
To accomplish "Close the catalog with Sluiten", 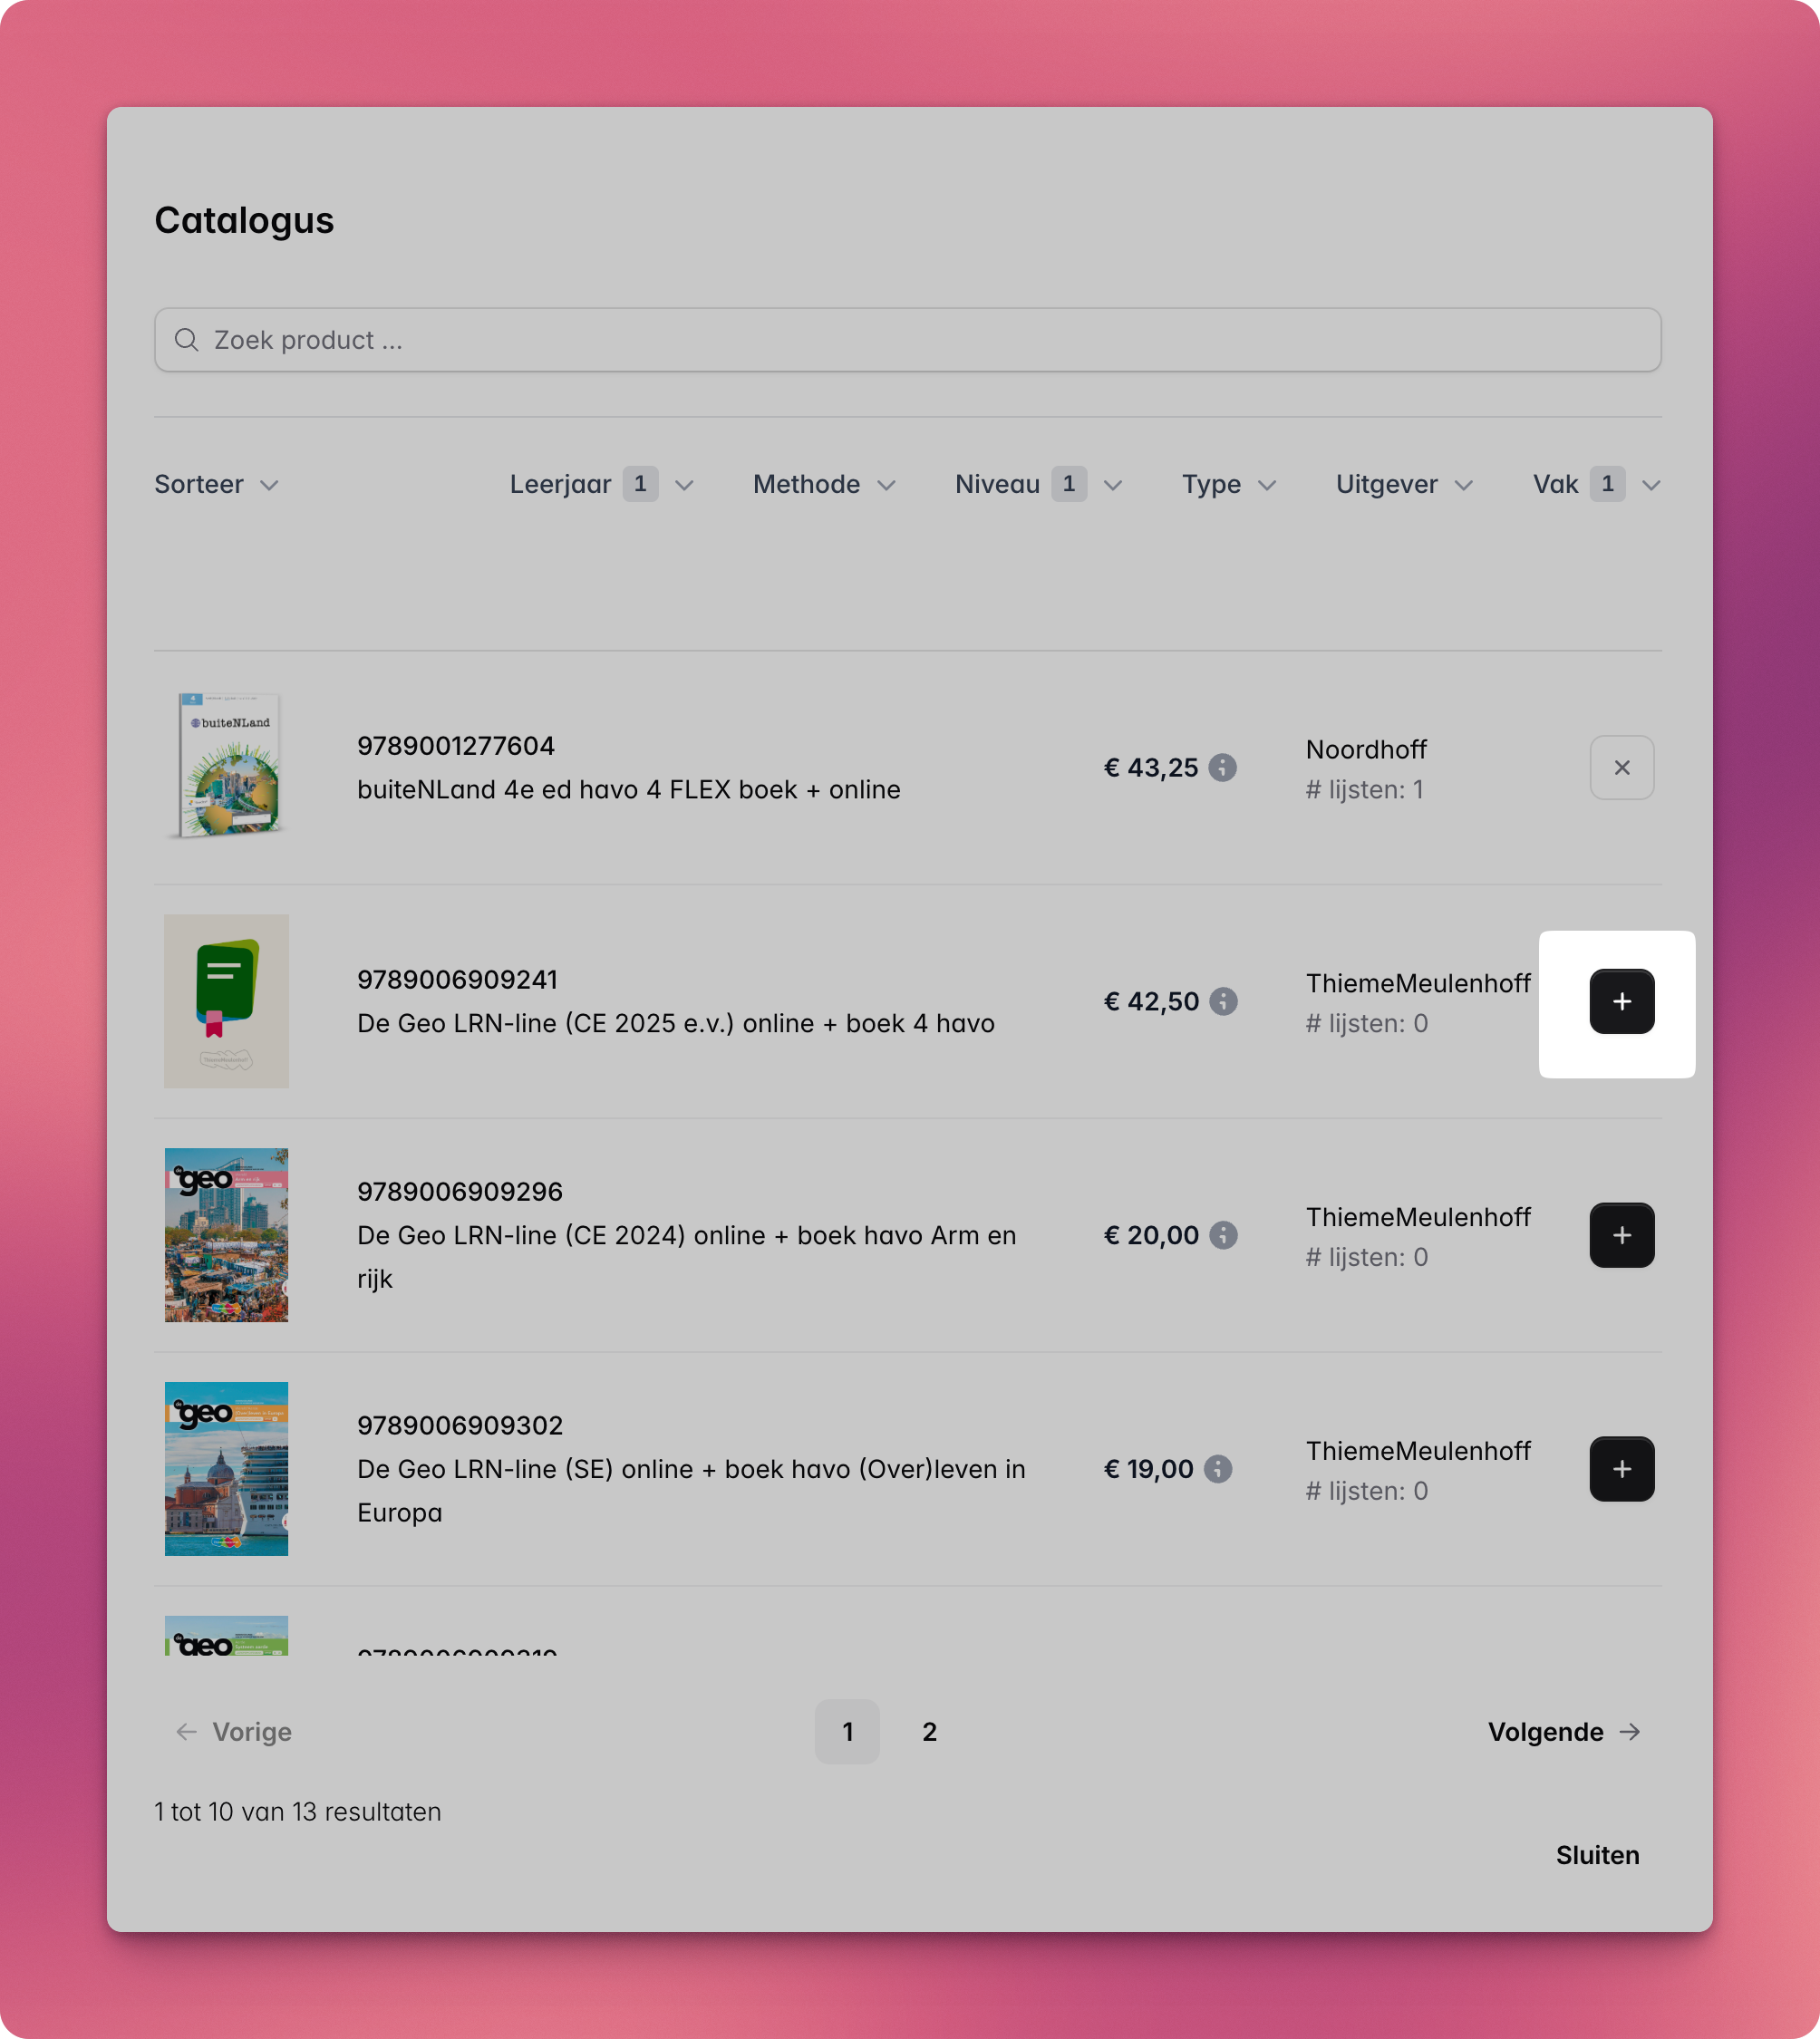I will 1597,1855.
